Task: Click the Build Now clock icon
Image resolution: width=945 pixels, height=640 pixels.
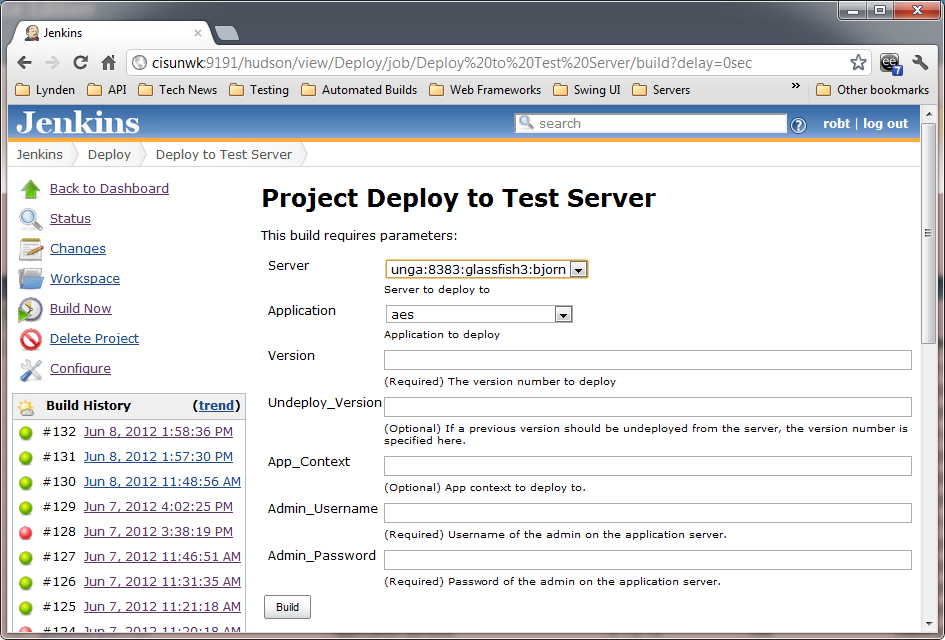Action: pyautogui.click(x=31, y=309)
